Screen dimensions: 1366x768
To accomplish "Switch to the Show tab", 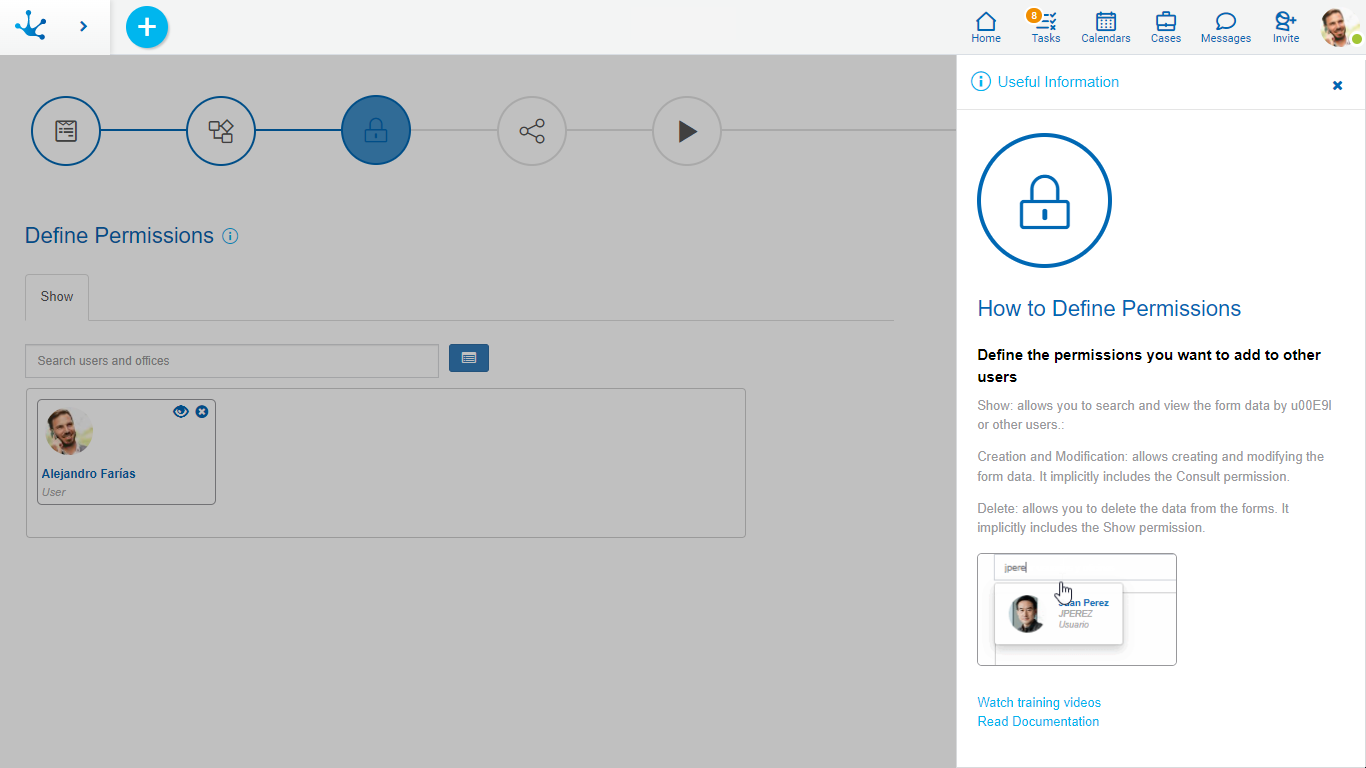I will point(57,297).
